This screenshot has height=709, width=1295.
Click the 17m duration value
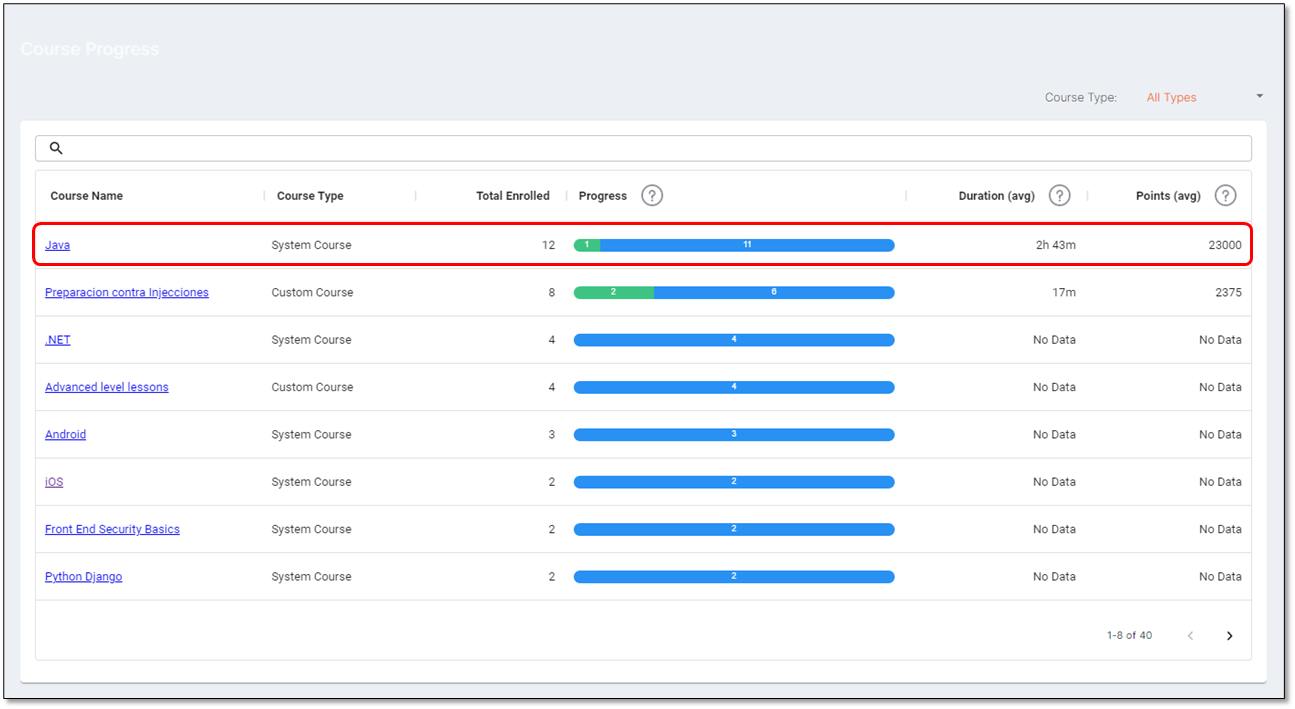[1064, 292]
